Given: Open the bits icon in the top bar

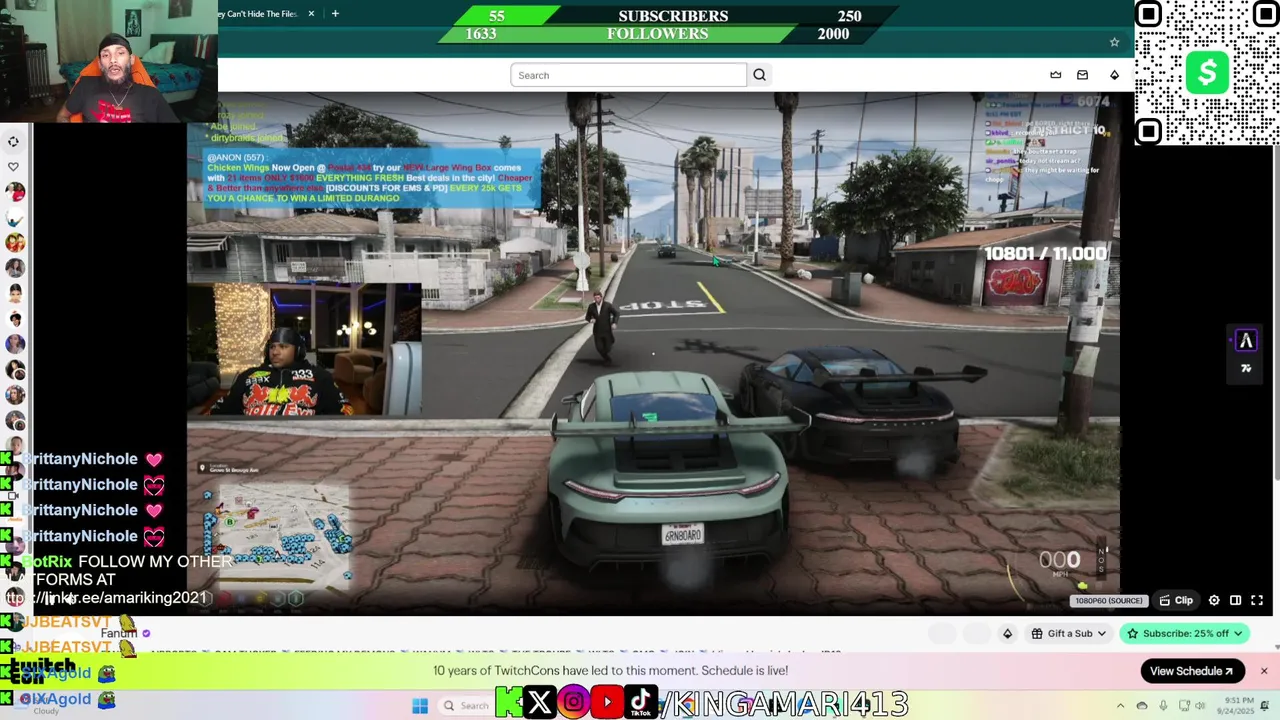Looking at the screenshot, I should [x=1114, y=75].
